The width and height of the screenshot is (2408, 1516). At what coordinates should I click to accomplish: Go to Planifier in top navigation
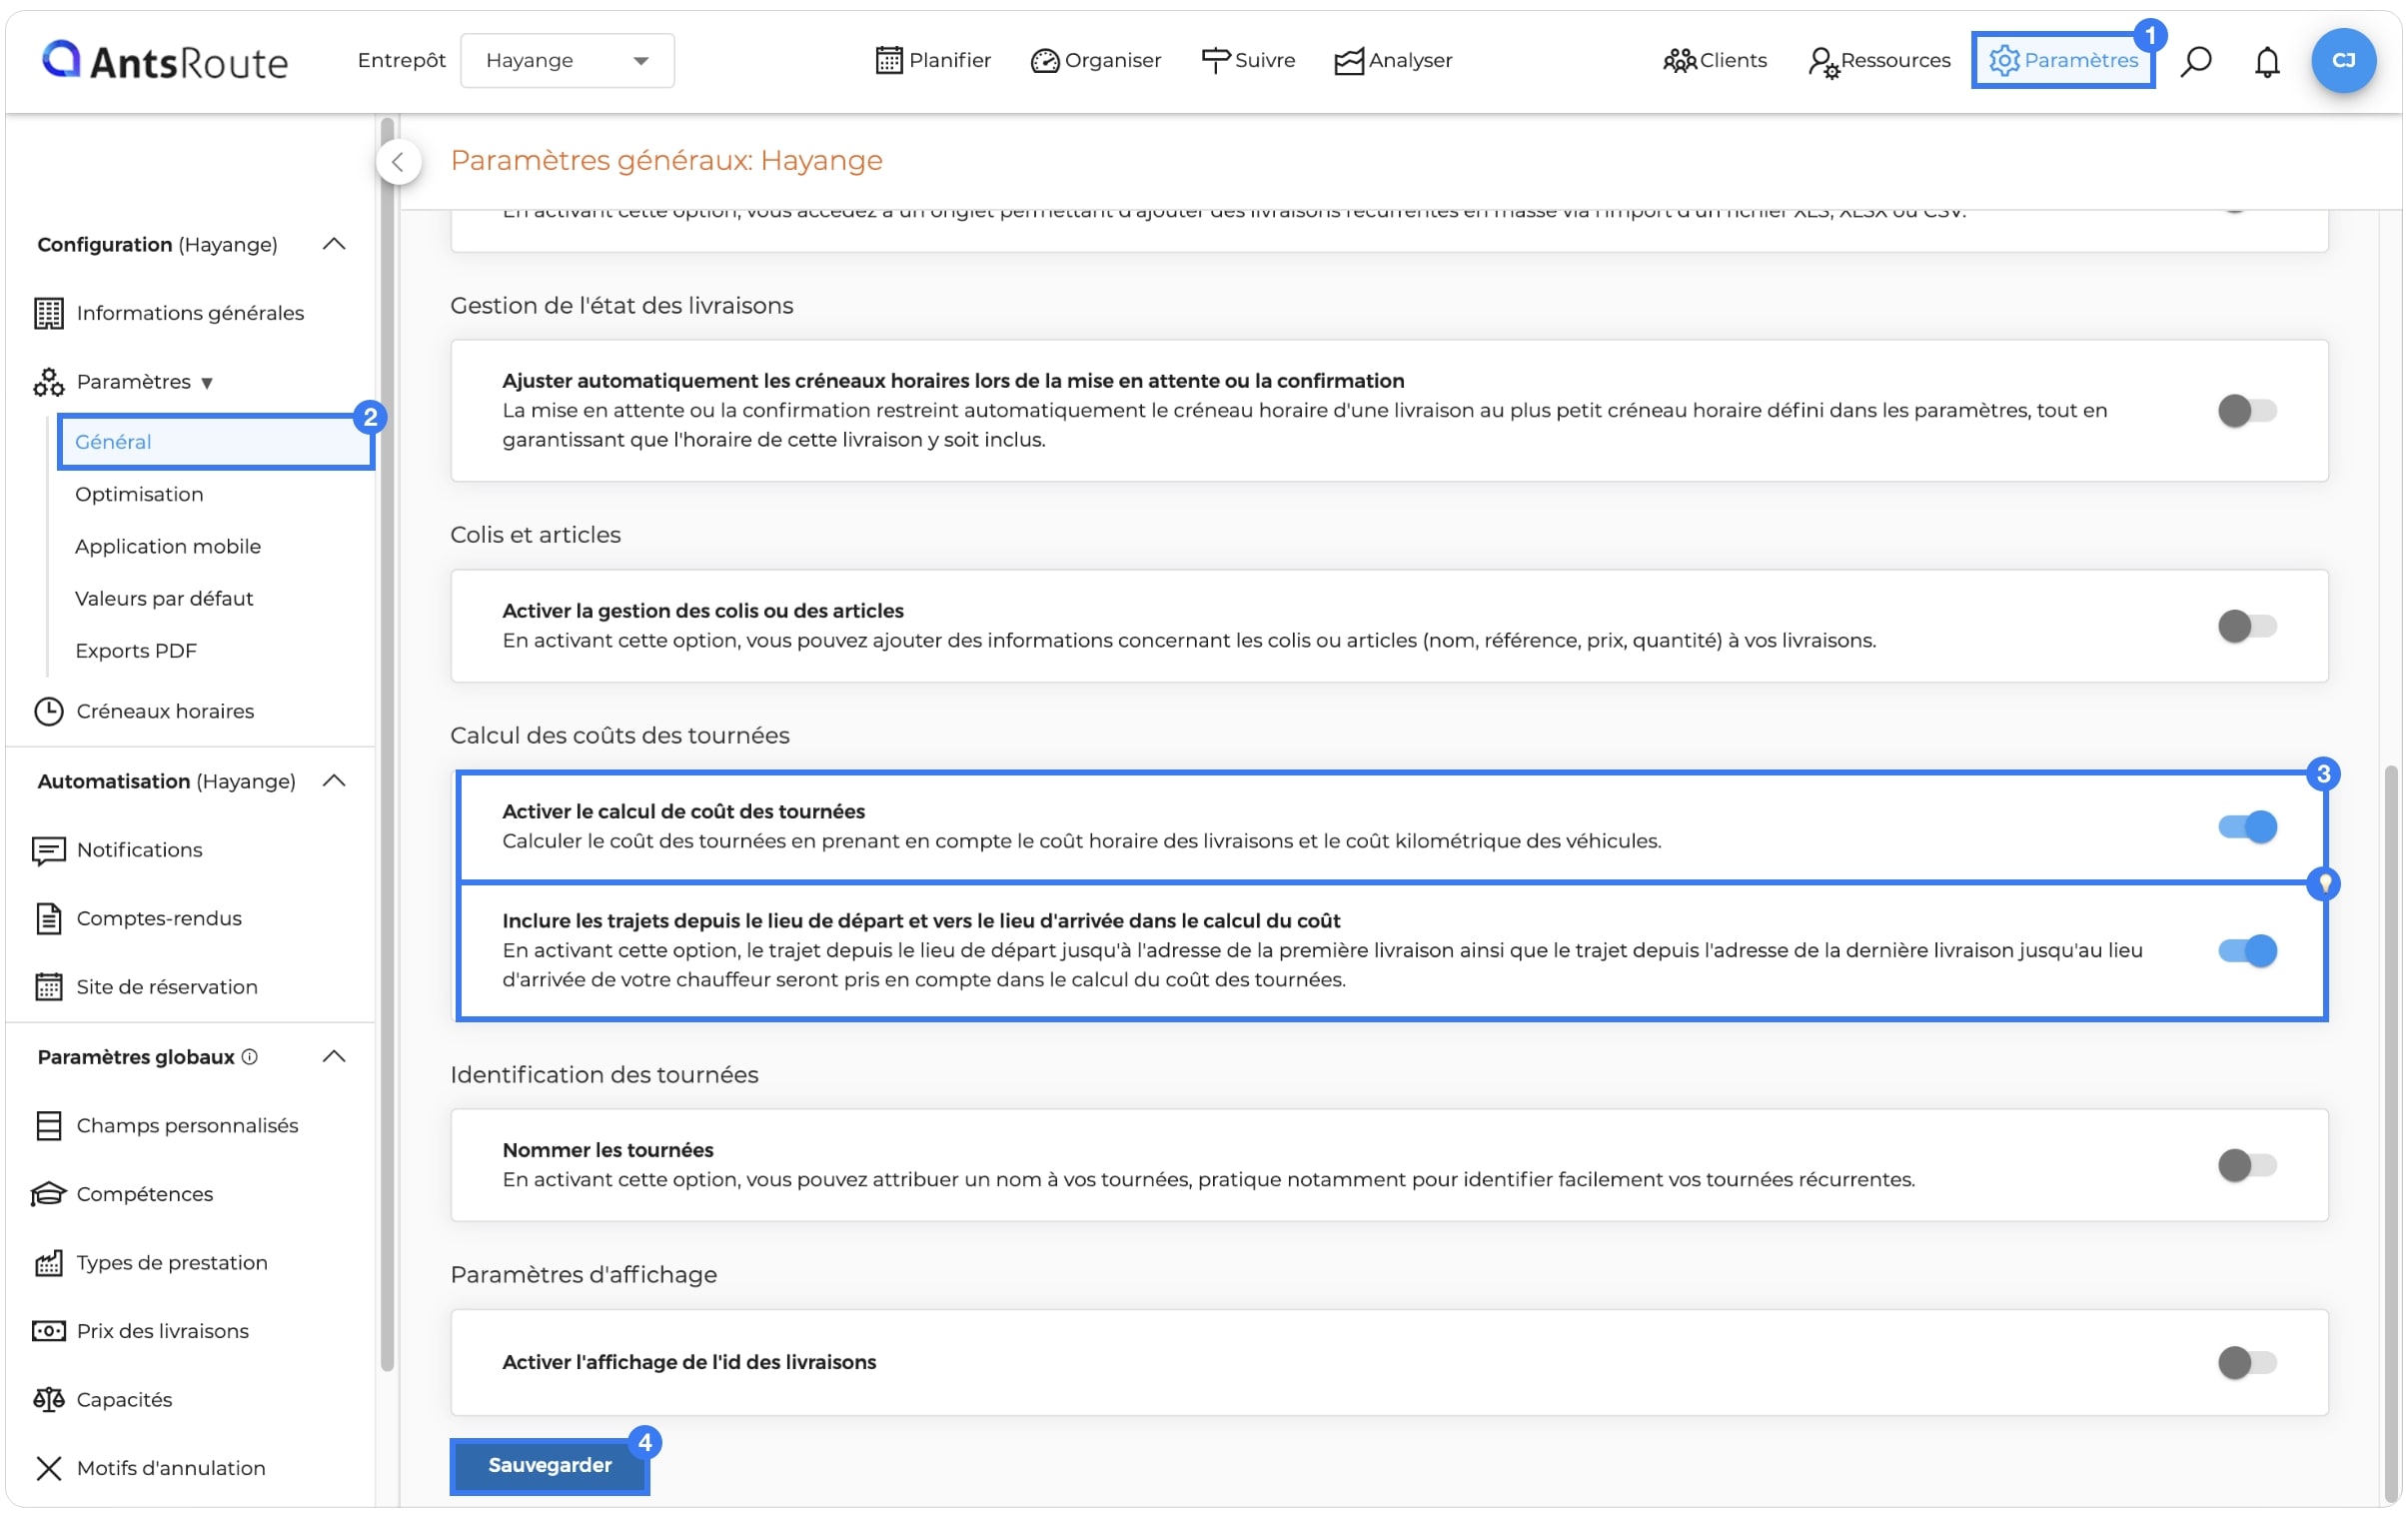pyautogui.click(x=932, y=61)
